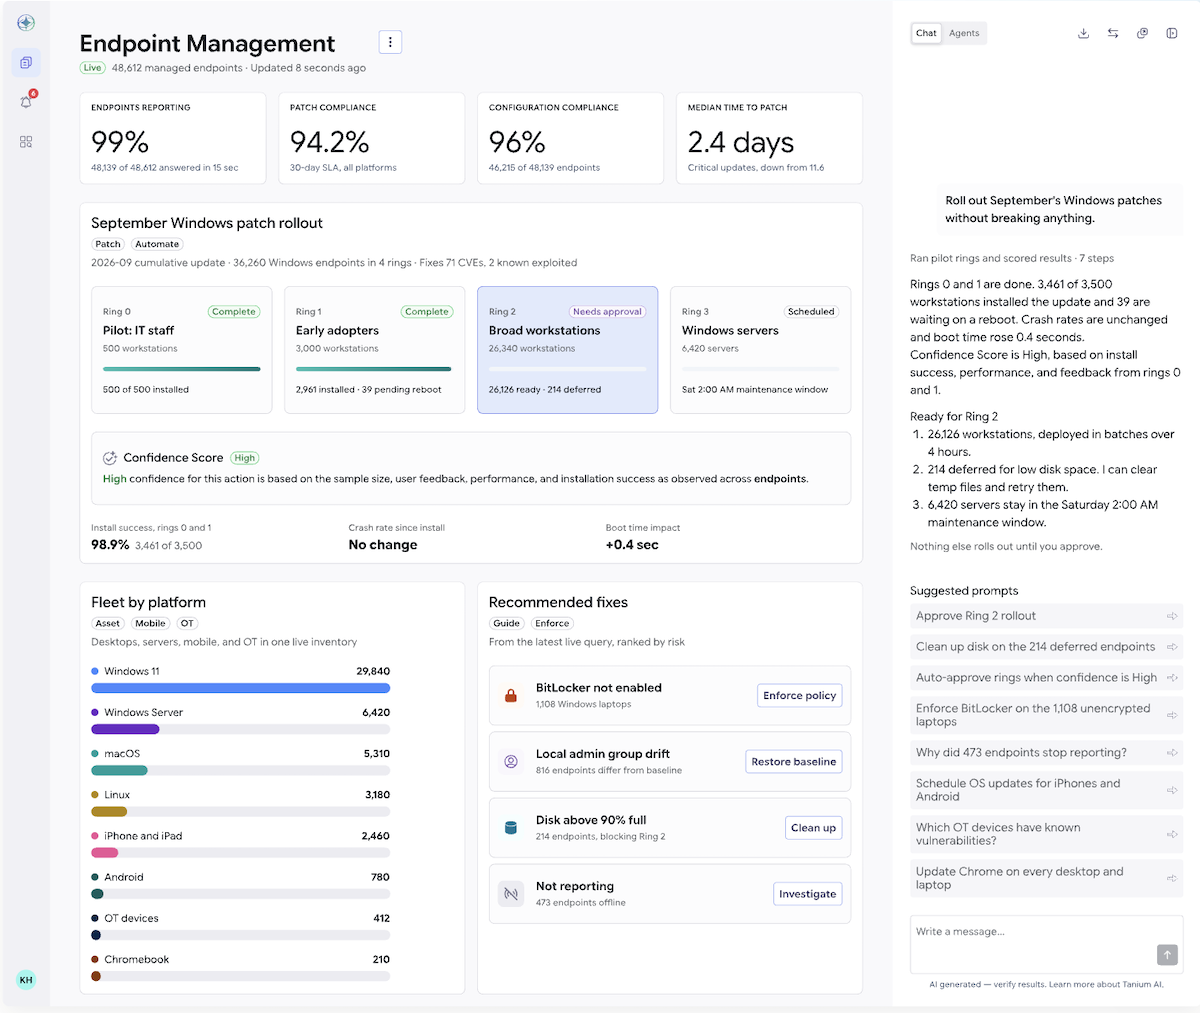This screenshot has width=1200, height=1013.
Task: Click the Confidence Score icon
Action: click(x=110, y=458)
